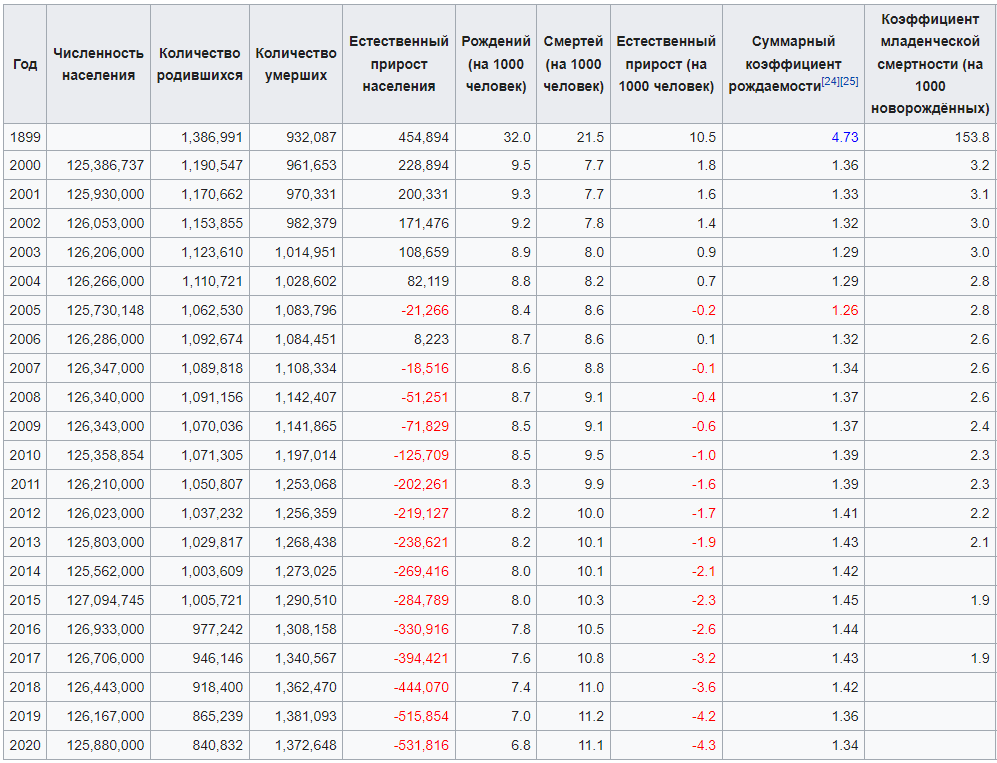The width and height of the screenshot is (997, 763).
Task: Click population value 126,167,000
Action: point(106,717)
